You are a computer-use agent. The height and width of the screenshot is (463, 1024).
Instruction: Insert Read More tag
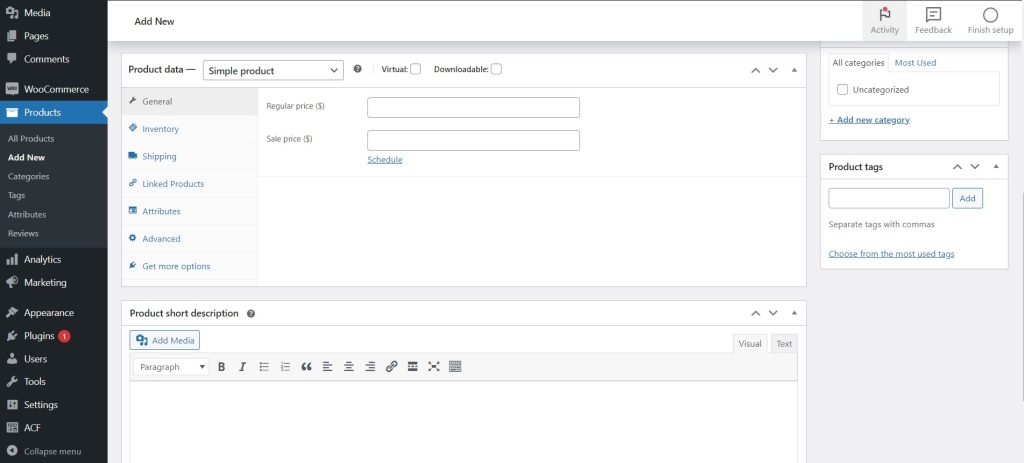pos(412,367)
